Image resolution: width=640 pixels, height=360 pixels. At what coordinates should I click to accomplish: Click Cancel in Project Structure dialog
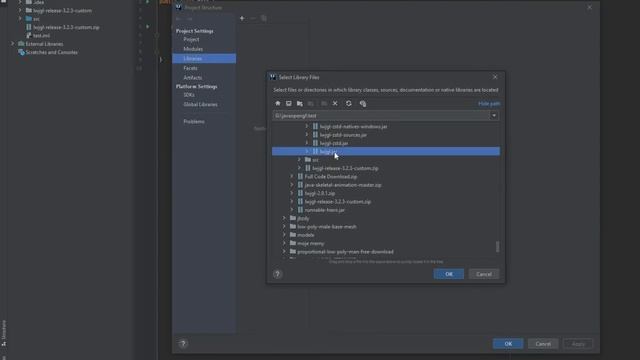[x=543, y=344]
